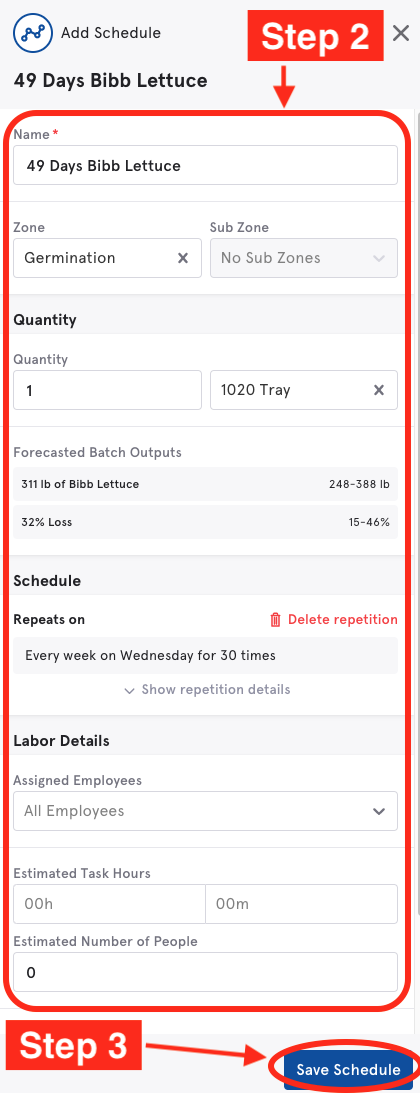420x1093 pixels.
Task: Open the Assigned Employees dropdown
Action: pyautogui.click(x=205, y=811)
